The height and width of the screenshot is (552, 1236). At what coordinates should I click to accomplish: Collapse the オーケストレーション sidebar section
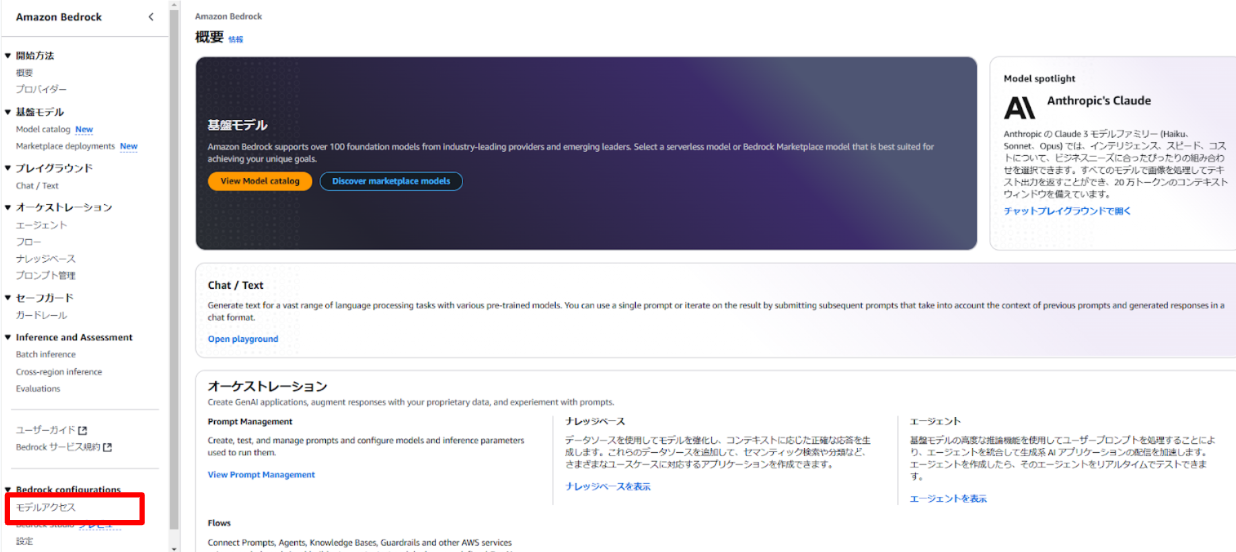(8, 207)
